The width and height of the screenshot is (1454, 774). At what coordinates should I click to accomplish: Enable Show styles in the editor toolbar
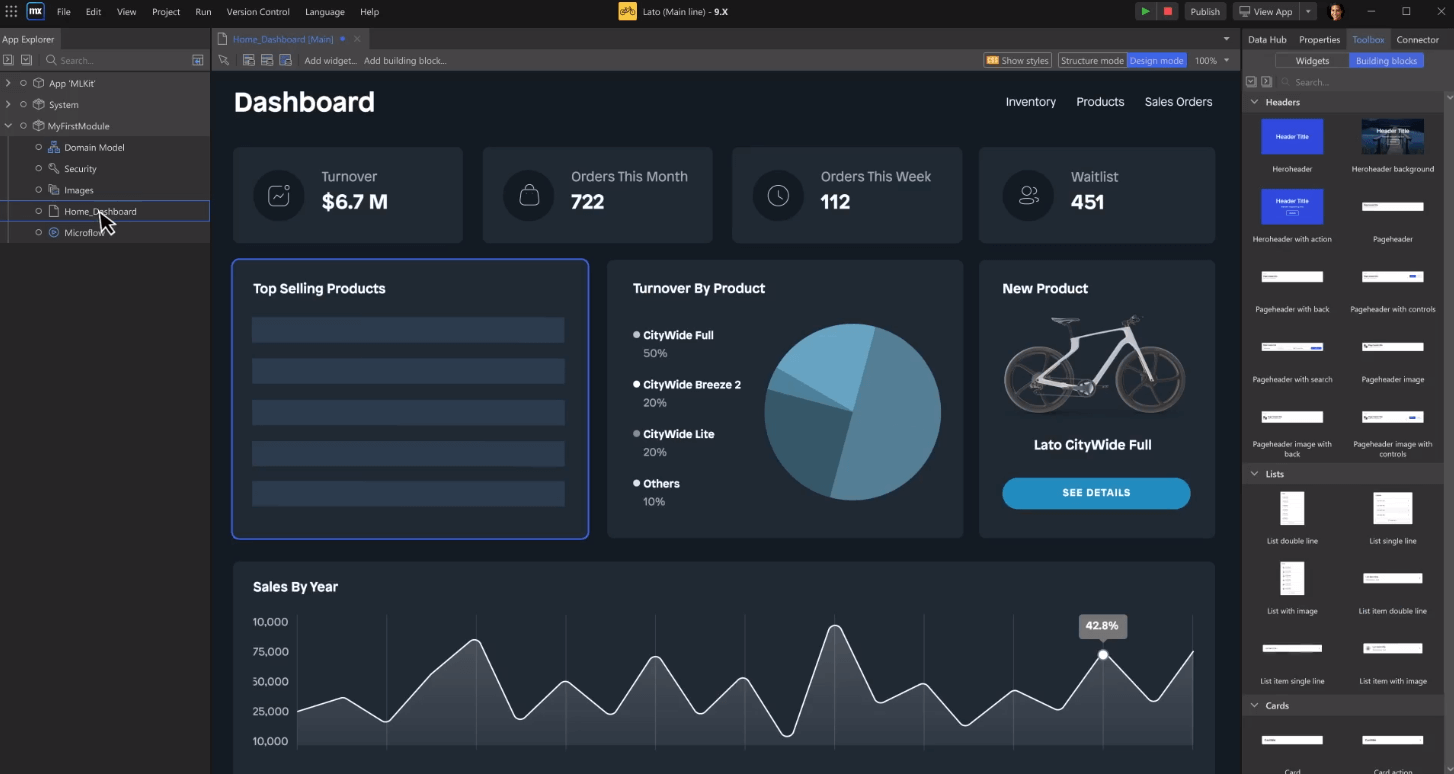click(1017, 60)
